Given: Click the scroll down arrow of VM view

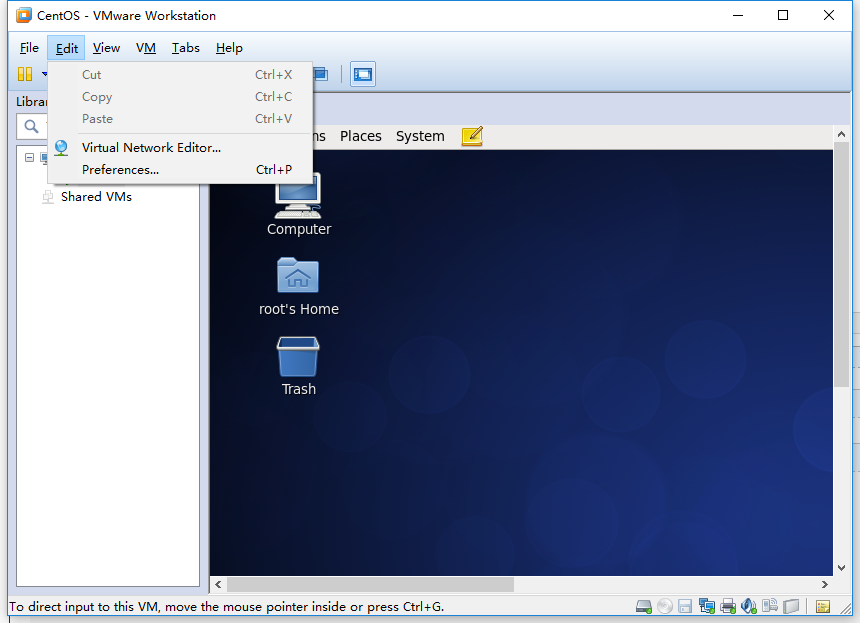Looking at the screenshot, I should click(841, 568).
